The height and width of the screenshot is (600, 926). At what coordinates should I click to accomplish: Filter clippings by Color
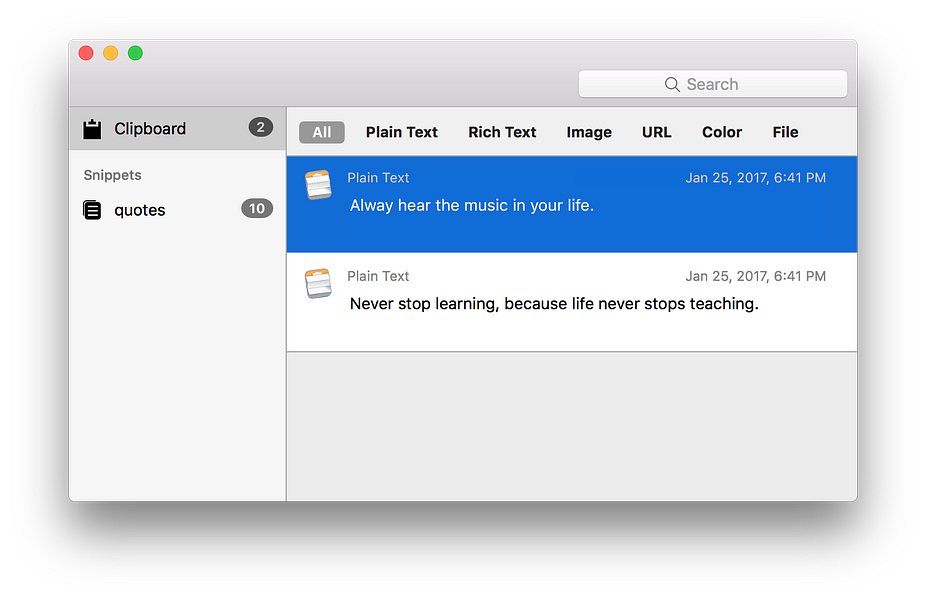point(722,132)
